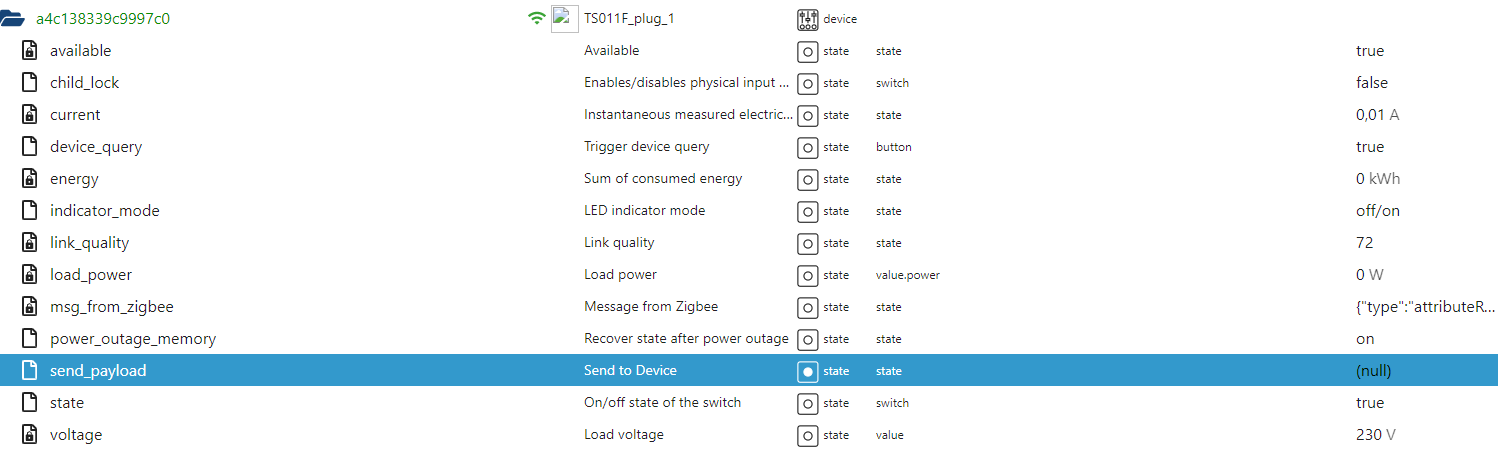Click the green Wi-Fi connection status icon
The image size is (1498, 453).
537,18
